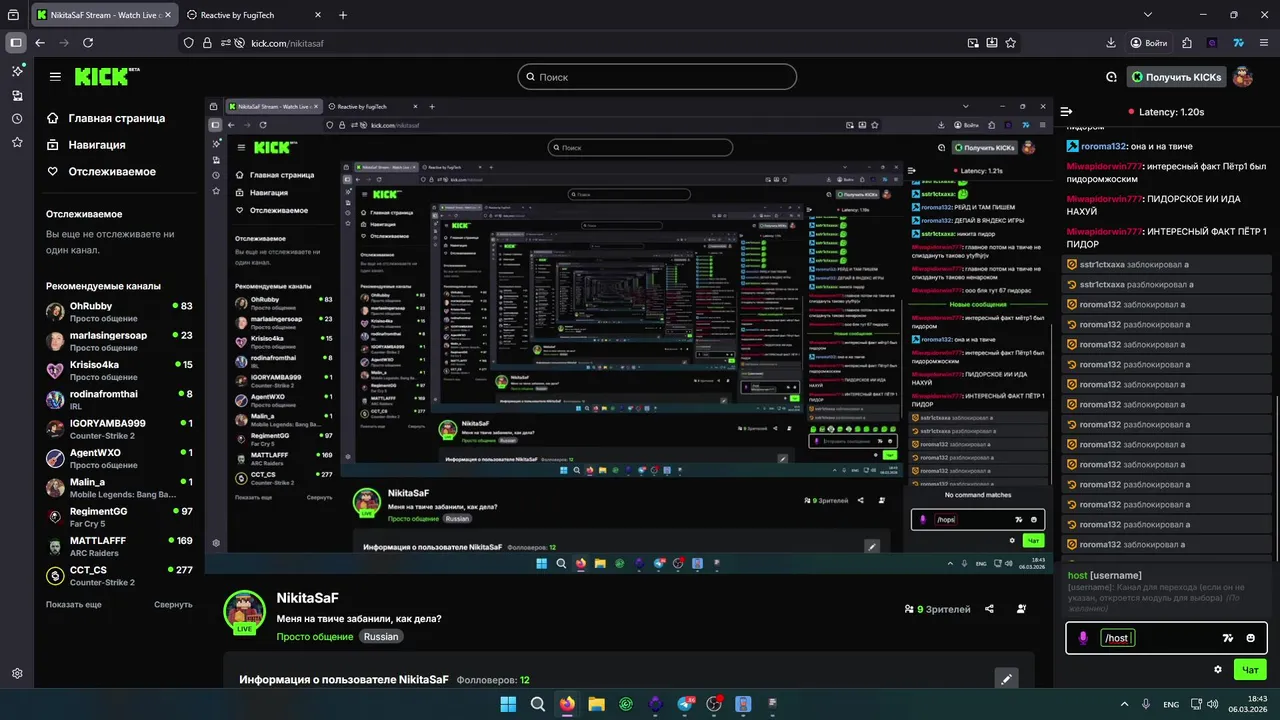
Task: Click the Russian language tag
Action: [381, 637]
